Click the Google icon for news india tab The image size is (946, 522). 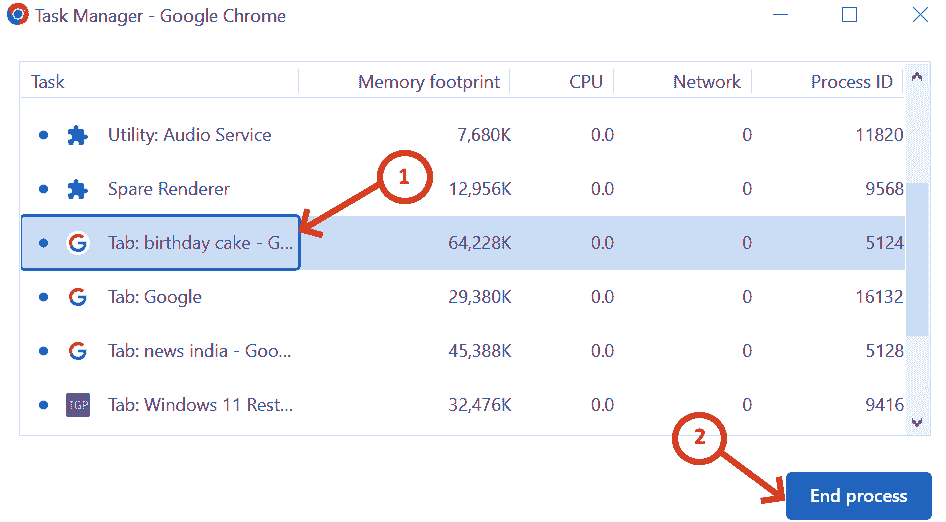(77, 351)
